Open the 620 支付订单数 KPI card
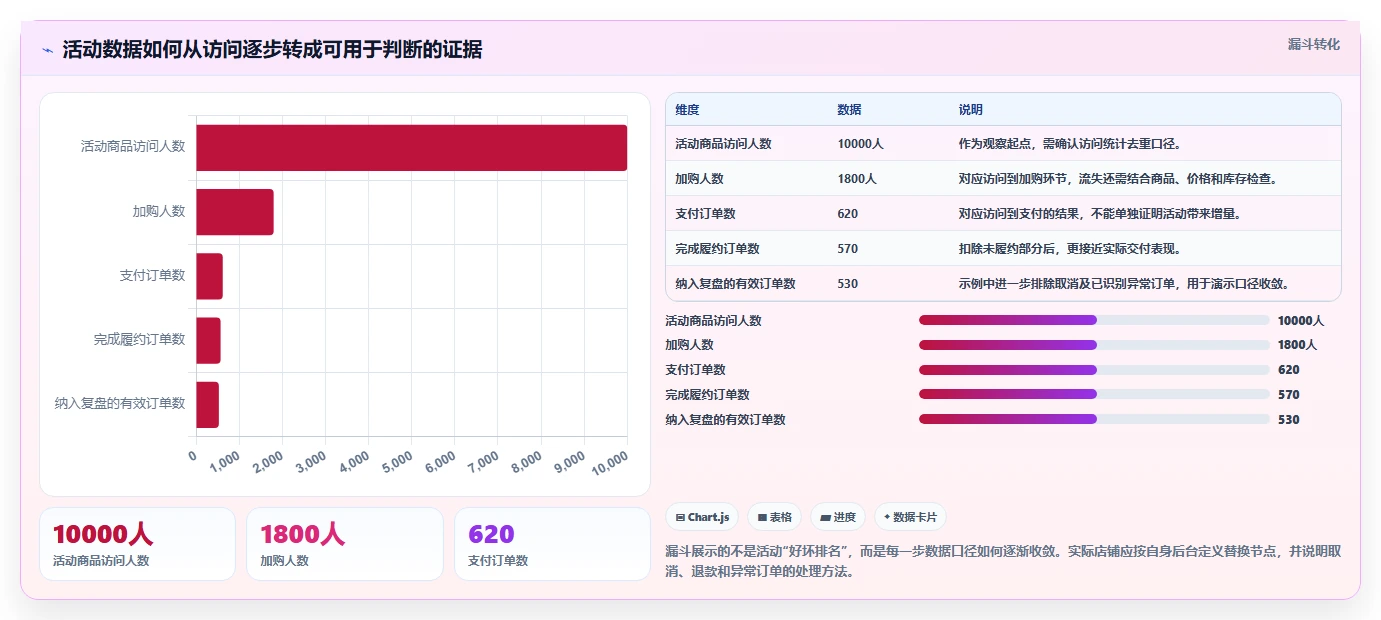The width and height of the screenshot is (1381, 620). tap(552, 544)
